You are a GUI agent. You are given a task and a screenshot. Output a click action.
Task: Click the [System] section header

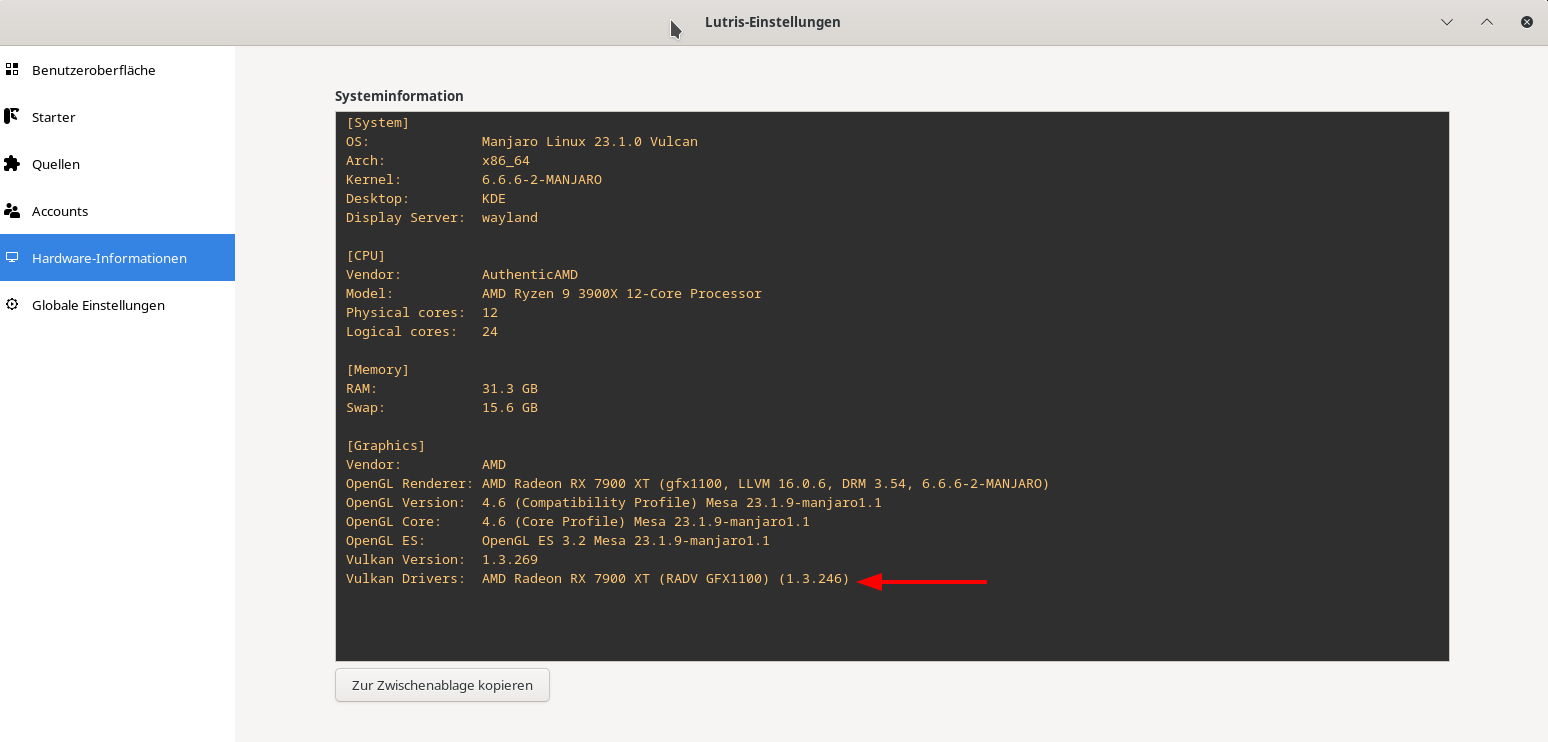[x=378, y=122]
